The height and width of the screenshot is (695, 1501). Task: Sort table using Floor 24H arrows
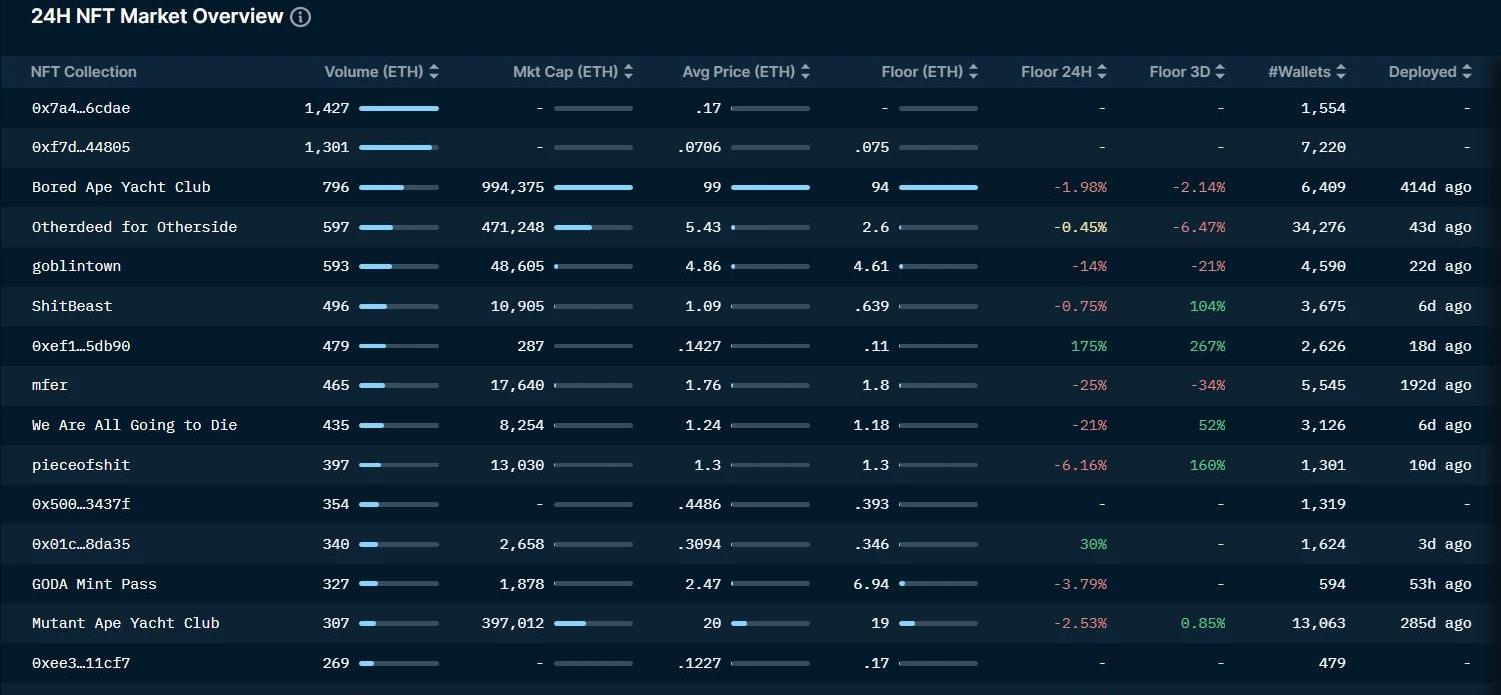click(x=1102, y=72)
